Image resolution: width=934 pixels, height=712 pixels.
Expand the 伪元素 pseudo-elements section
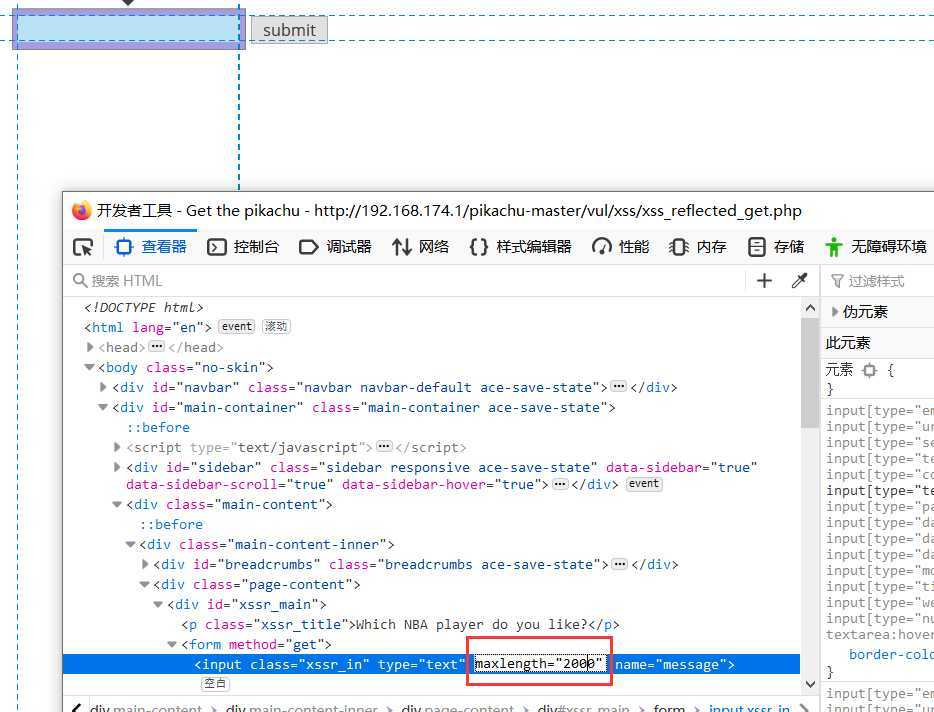coord(835,312)
